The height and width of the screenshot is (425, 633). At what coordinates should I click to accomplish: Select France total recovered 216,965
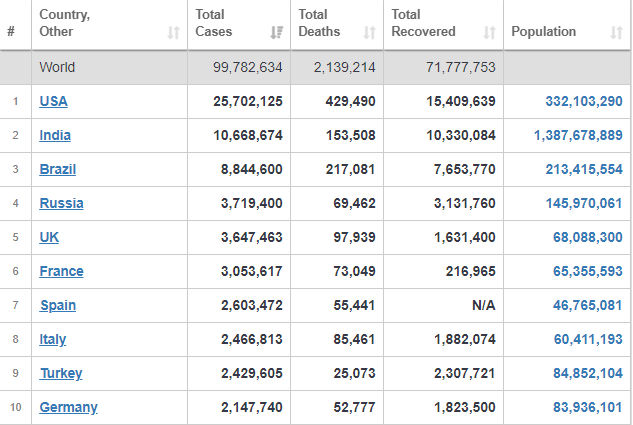click(x=470, y=271)
